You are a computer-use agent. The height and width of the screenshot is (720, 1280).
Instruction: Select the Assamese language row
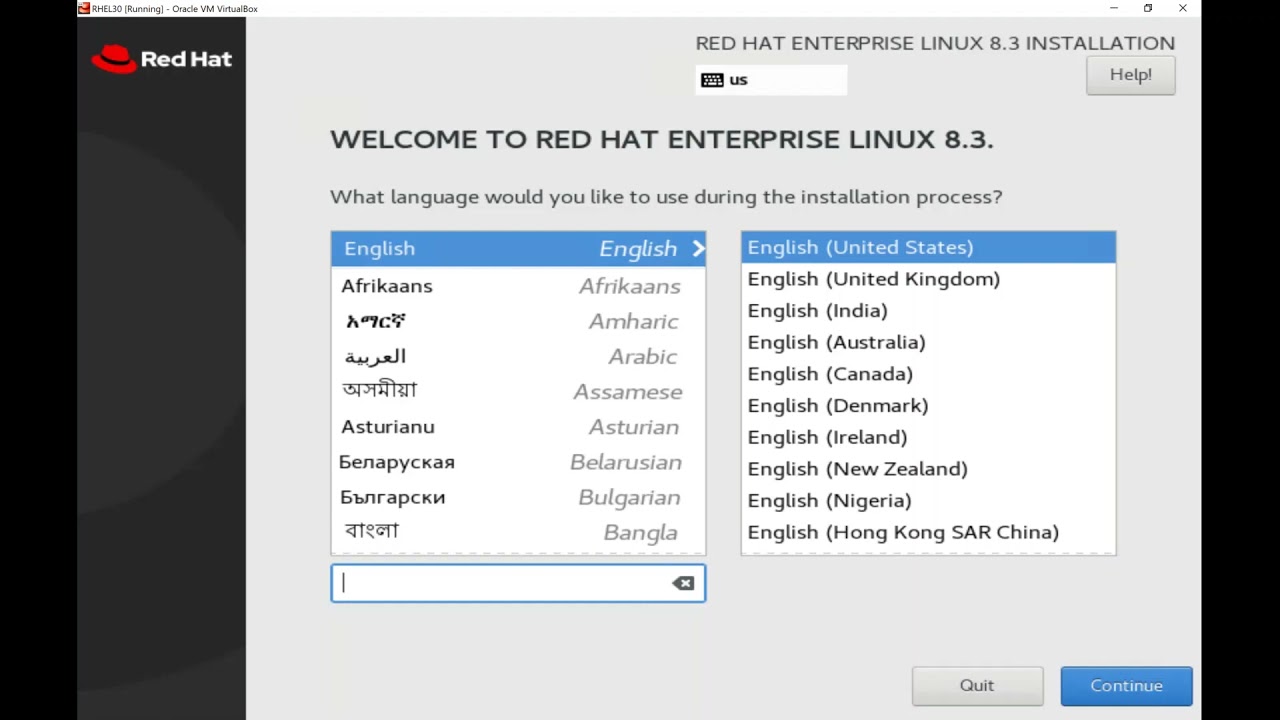tap(518, 391)
